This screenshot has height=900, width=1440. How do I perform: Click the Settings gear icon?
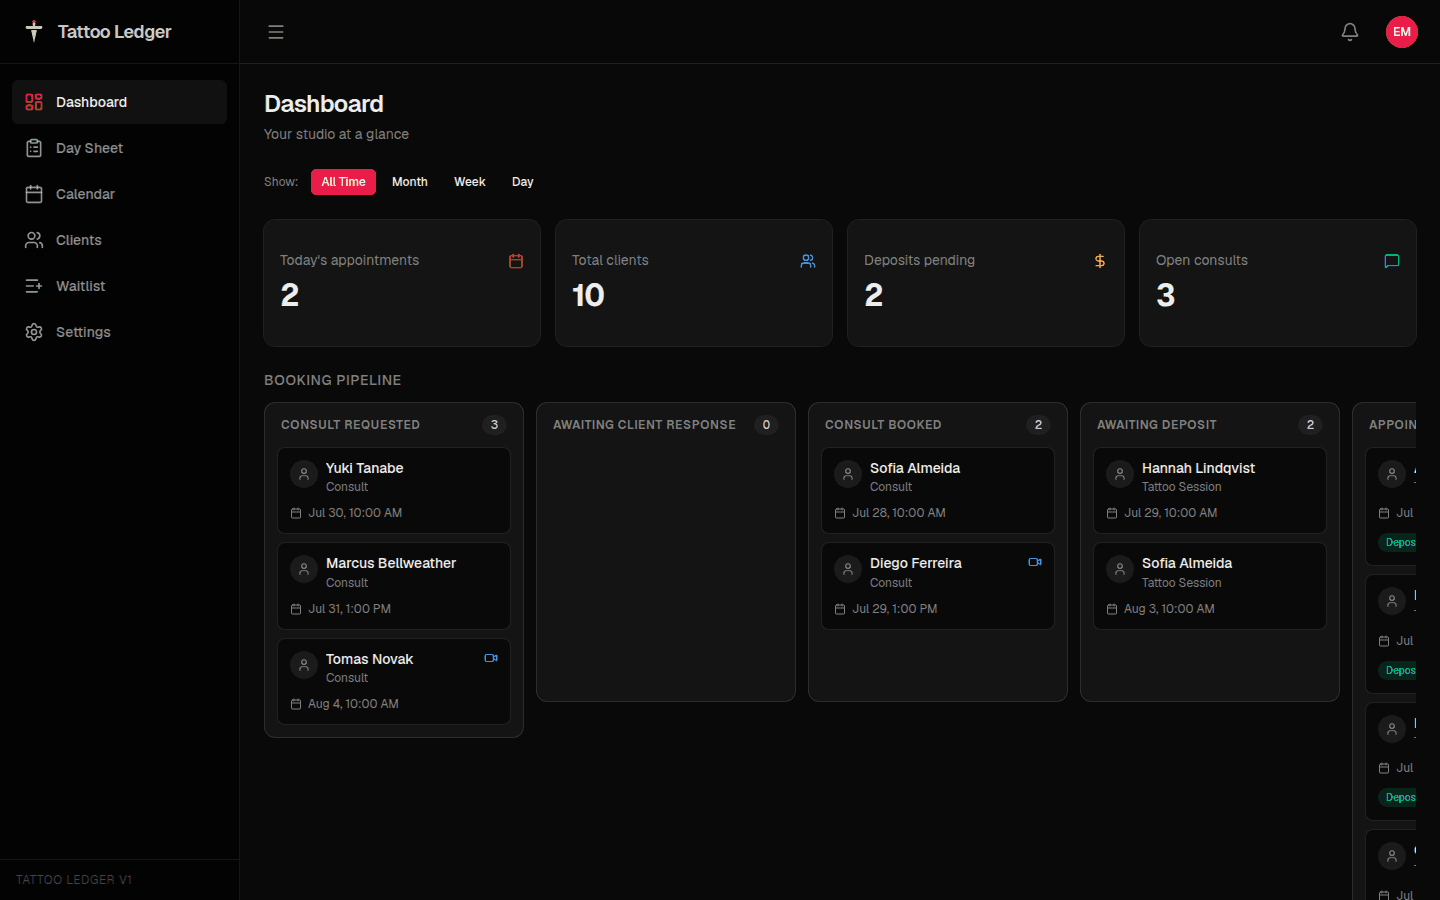click(x=34, y=332)
